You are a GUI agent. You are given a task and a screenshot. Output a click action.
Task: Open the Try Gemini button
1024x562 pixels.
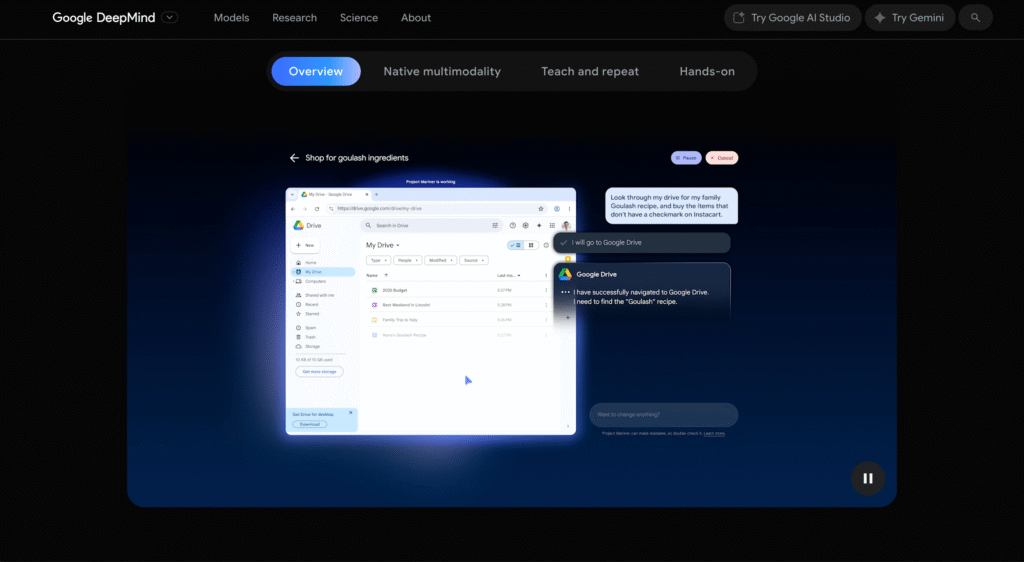point(910,18)
